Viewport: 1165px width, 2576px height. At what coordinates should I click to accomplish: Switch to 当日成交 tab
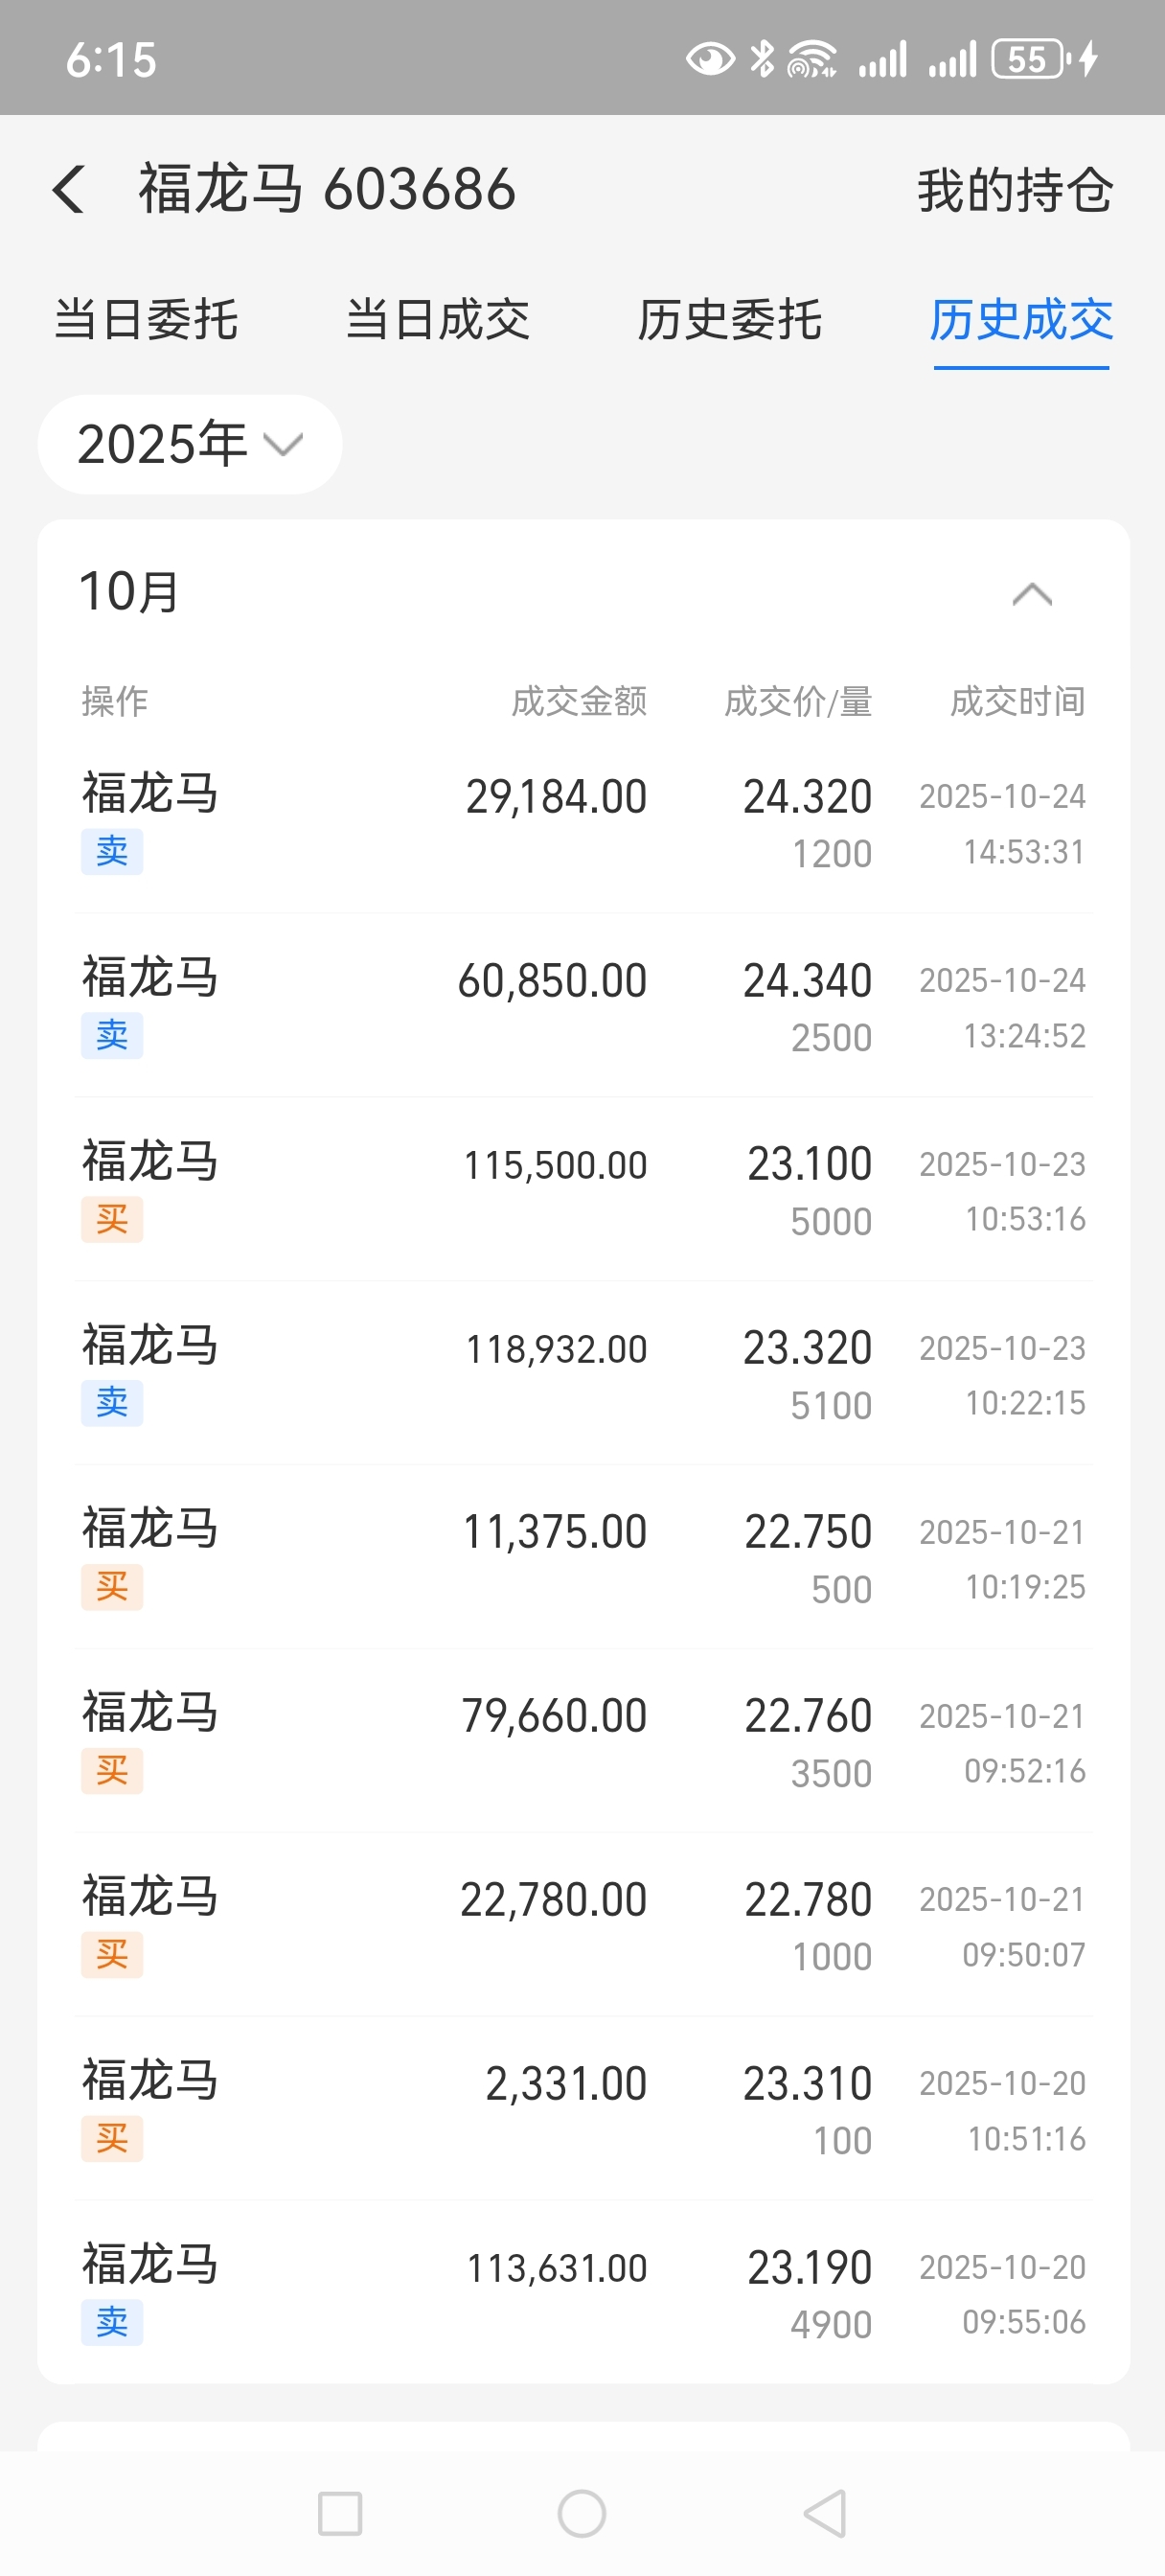point(437,320)
